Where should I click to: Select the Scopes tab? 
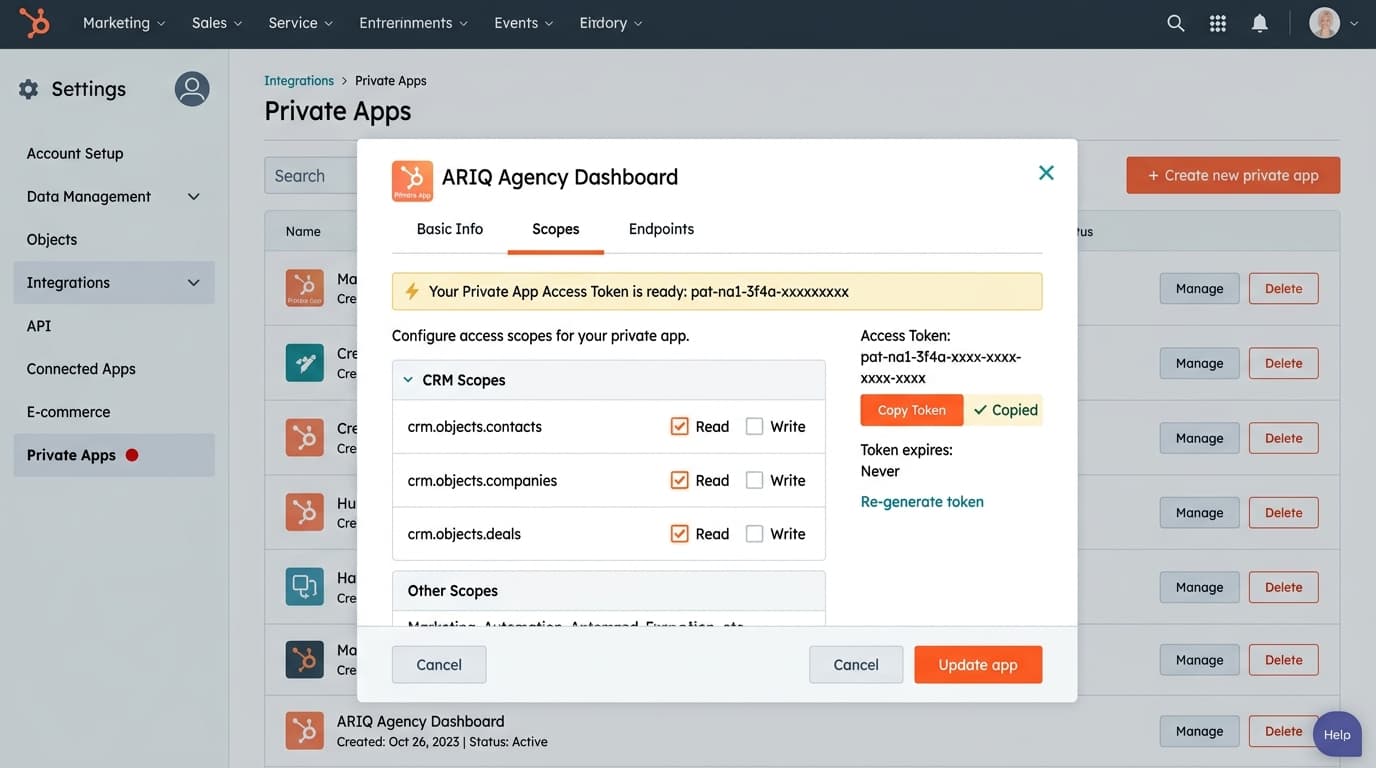tap(556, 229)
